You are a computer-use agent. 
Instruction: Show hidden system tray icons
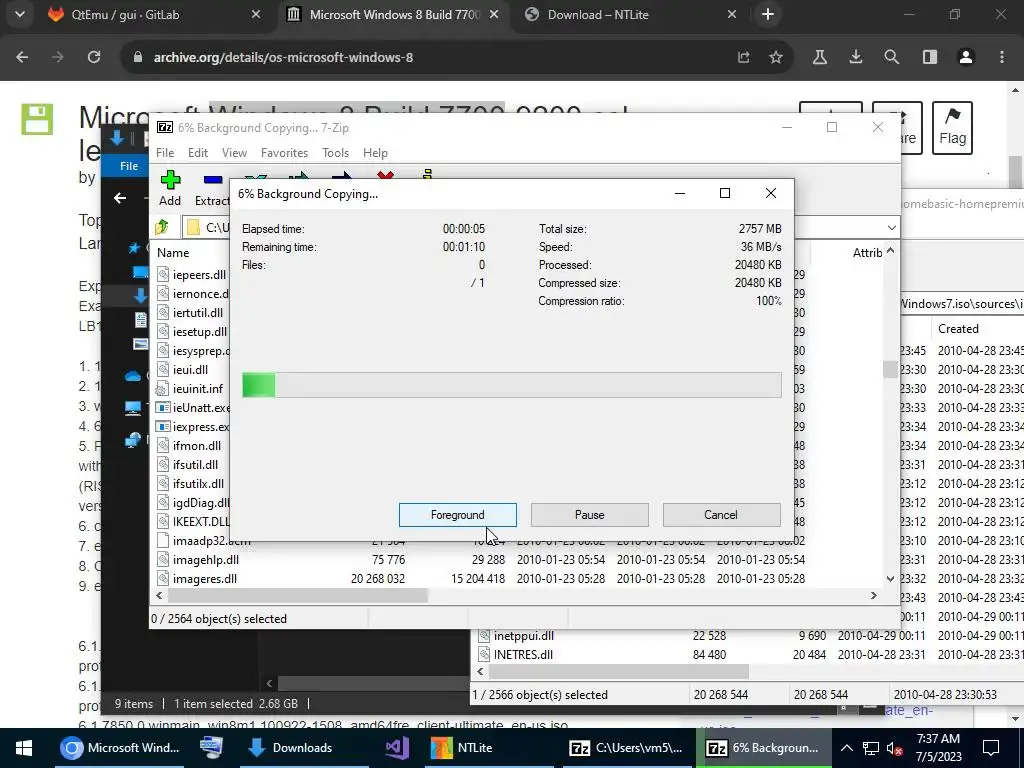point(846,748)
